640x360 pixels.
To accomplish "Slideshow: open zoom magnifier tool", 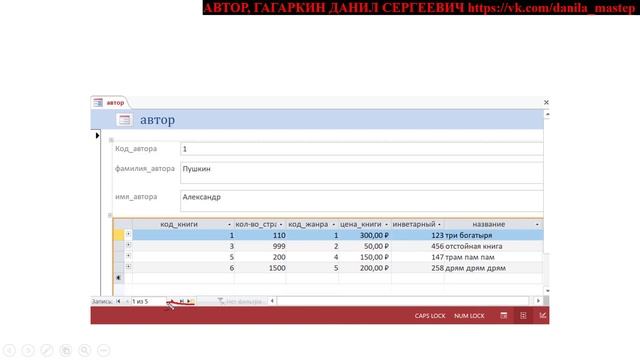I will coord(84,350).
